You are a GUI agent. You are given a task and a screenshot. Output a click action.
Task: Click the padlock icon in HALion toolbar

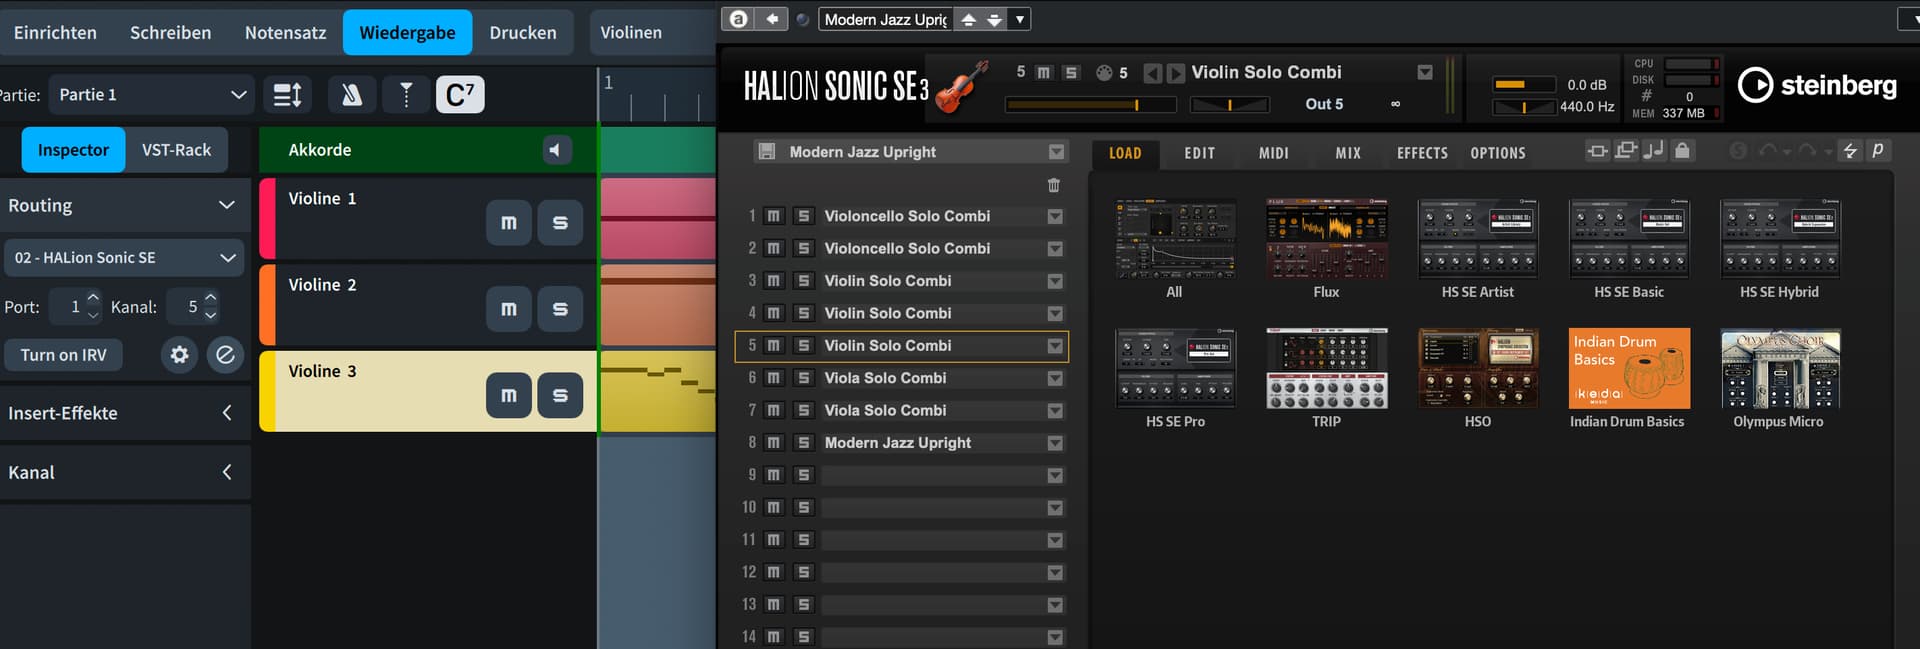point(1683,151)
